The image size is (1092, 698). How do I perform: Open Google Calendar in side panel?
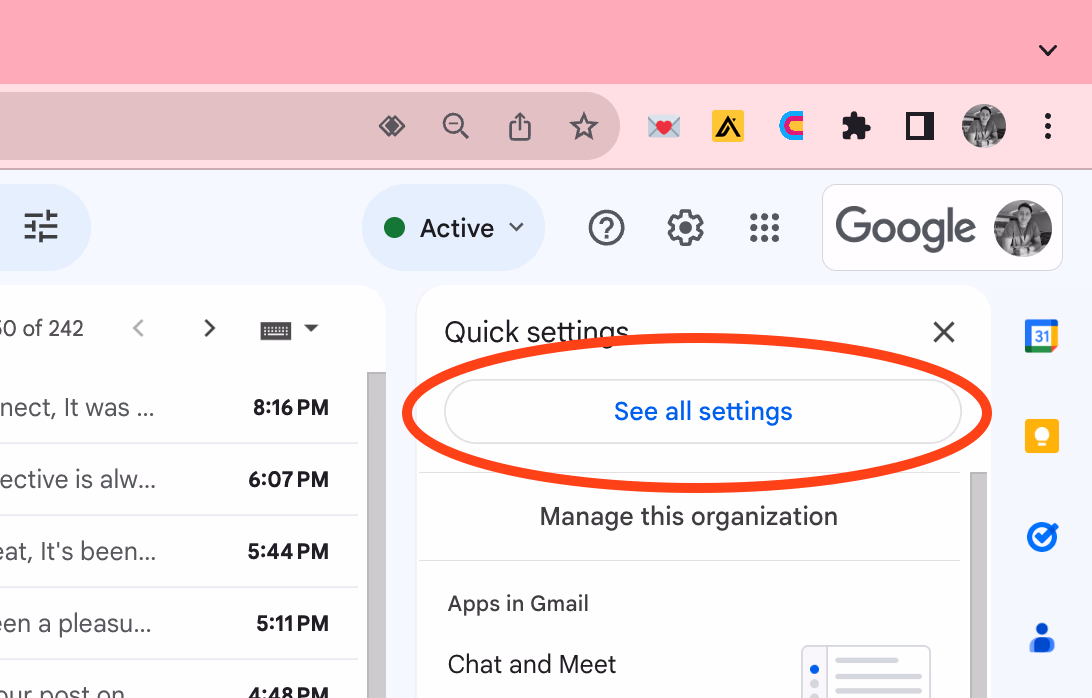1042,336
